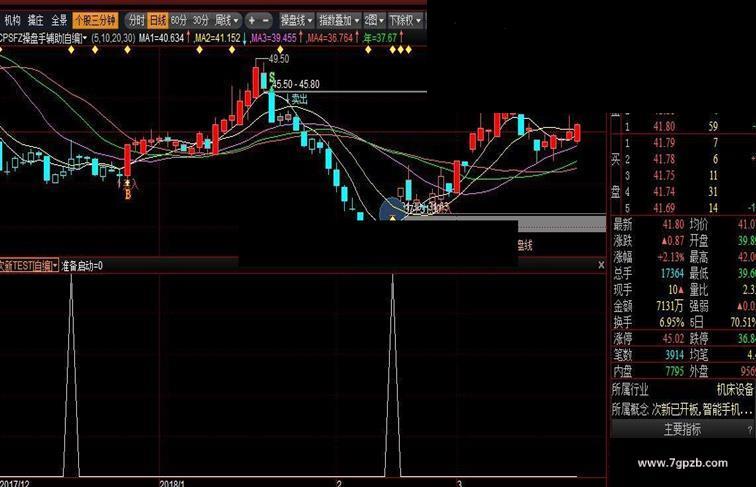Expand the 操盘线 dropdown
756x487 pixels.
(x=296, y=21)
